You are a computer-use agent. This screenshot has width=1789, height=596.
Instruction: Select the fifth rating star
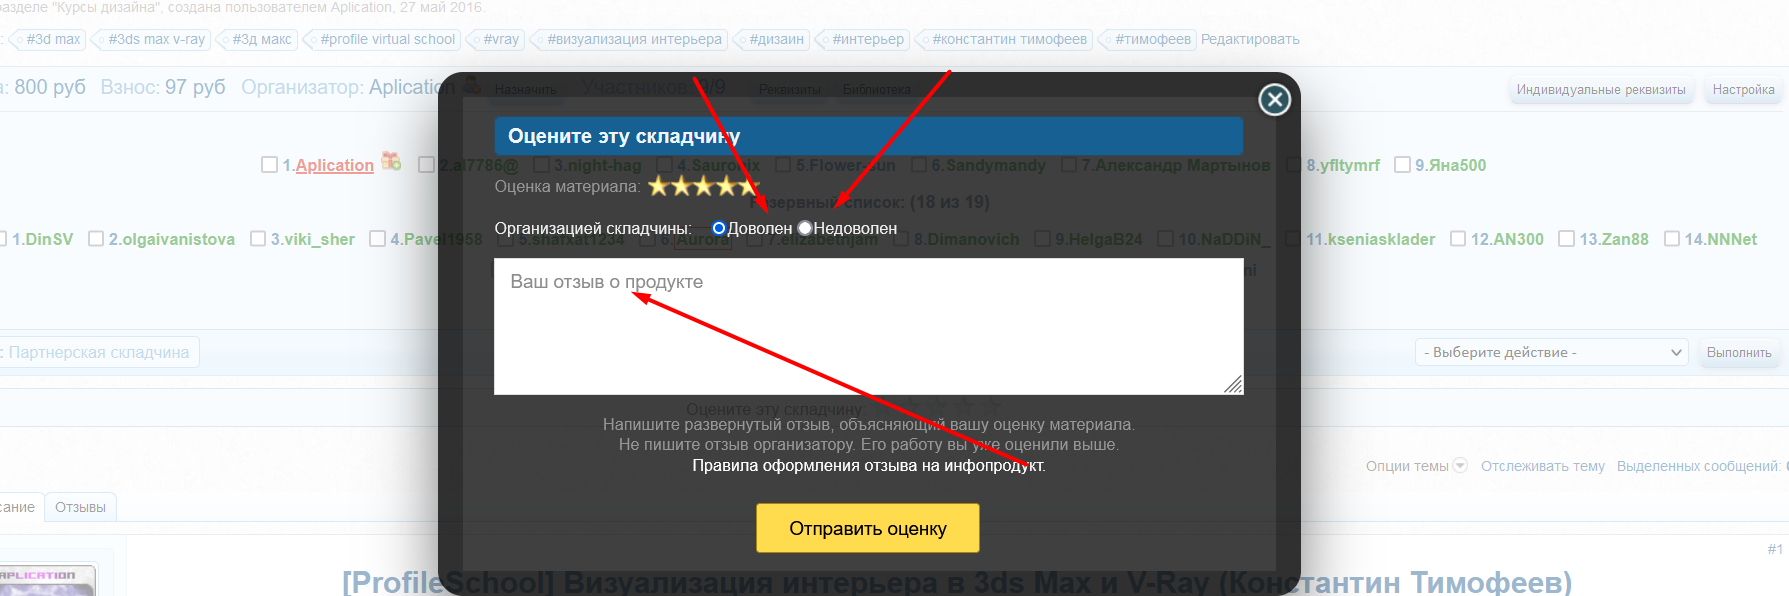(x=749, y=186)
